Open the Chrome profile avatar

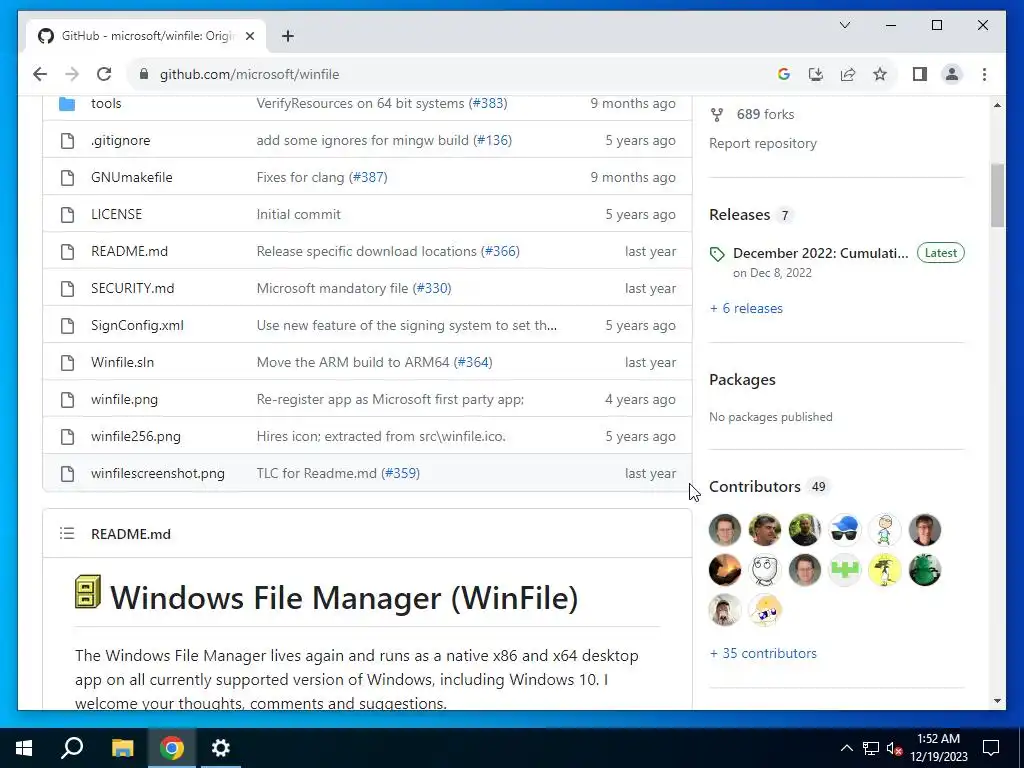(952, 74)
